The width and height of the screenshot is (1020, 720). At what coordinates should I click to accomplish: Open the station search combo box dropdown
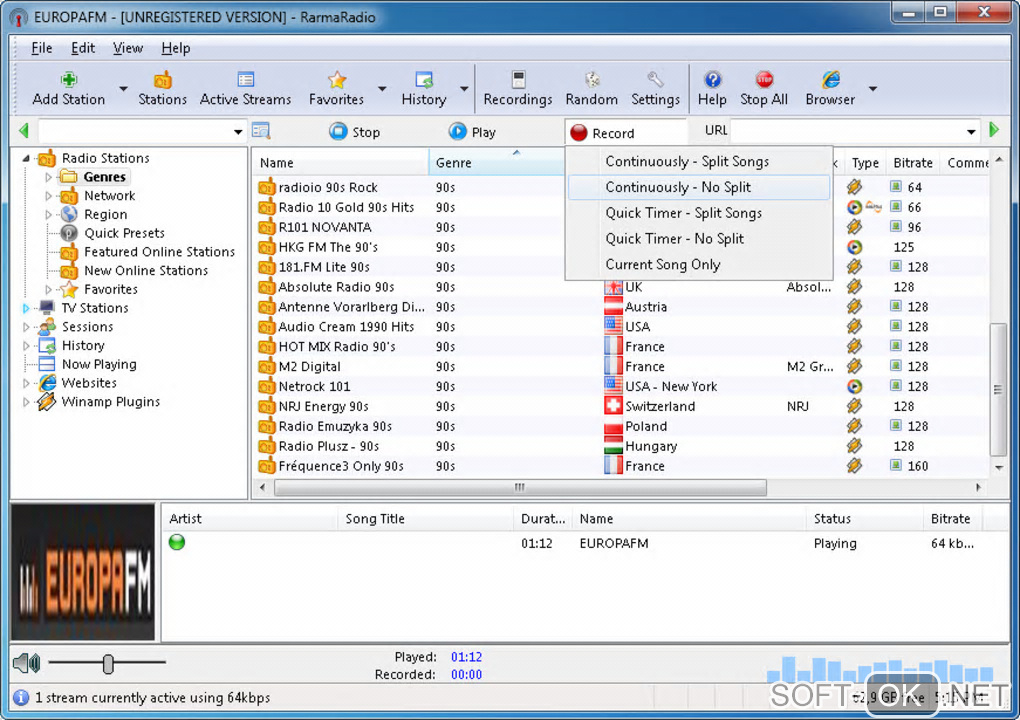point(238,132)
